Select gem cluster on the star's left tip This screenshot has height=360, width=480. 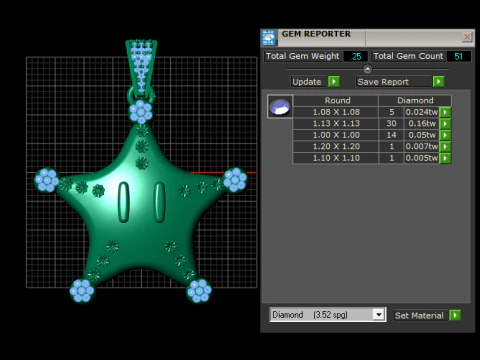coord(47,180)
